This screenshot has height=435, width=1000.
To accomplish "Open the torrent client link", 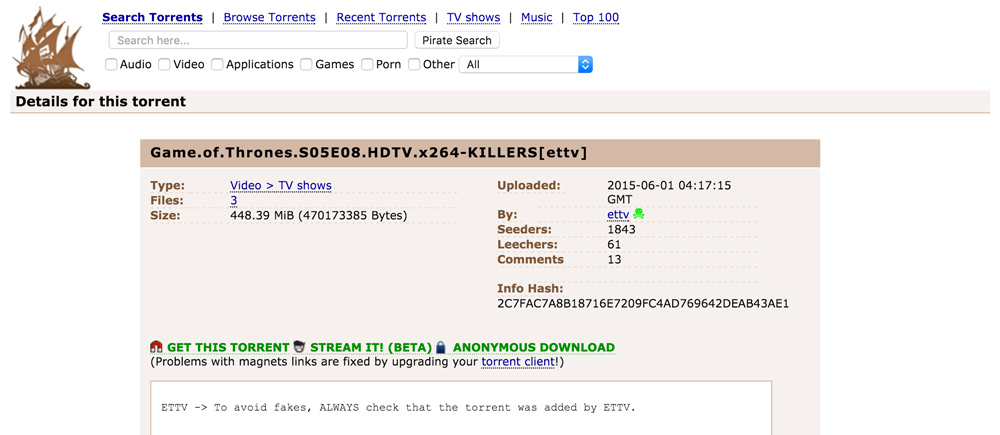I will pyautogui.click(x=518, y=362).
